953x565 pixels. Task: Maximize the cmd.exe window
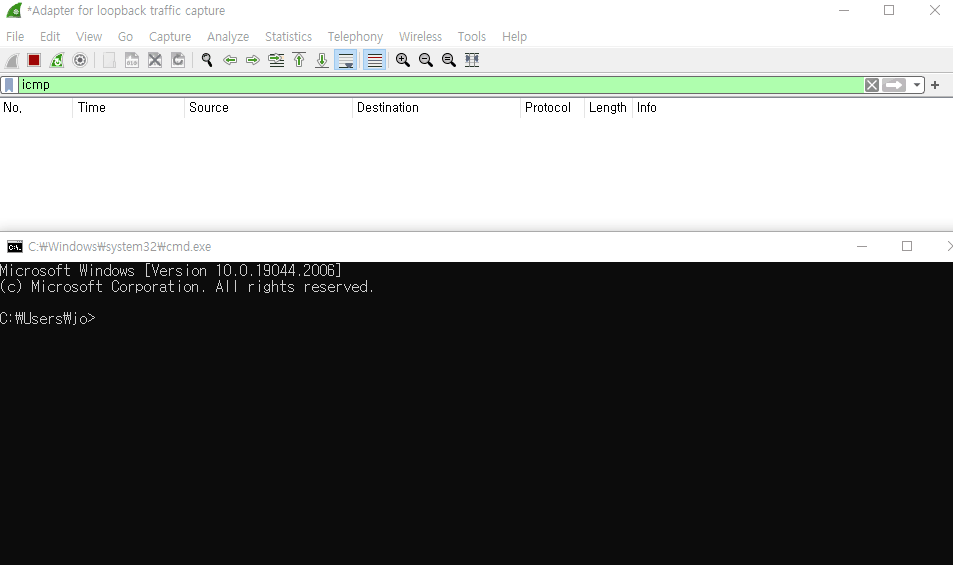click(x=907, y=247)
